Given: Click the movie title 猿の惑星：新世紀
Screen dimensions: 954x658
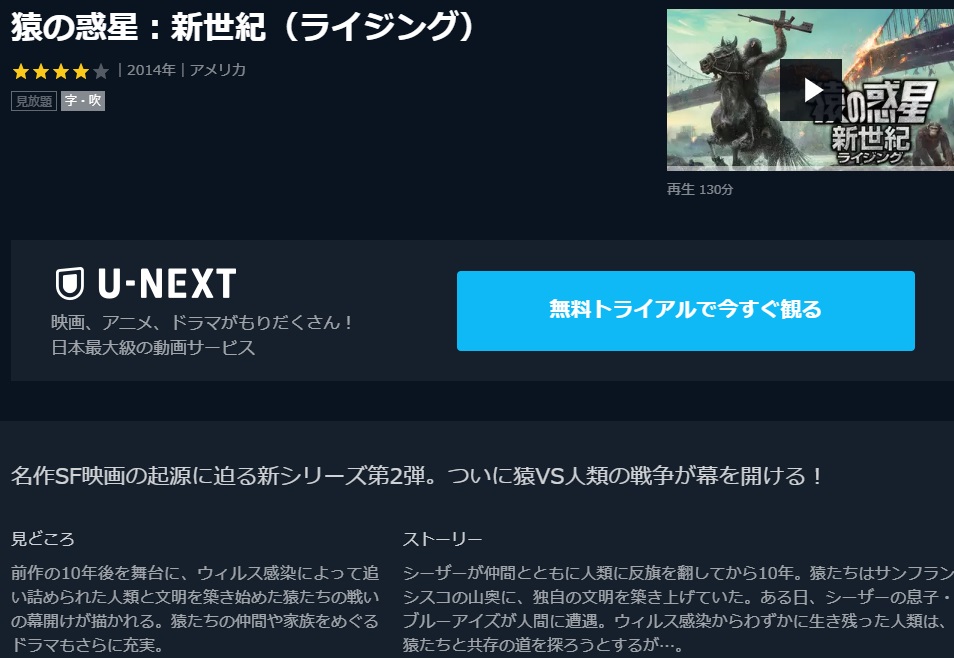Looking at the screenshot, I should tap(139, 27).
